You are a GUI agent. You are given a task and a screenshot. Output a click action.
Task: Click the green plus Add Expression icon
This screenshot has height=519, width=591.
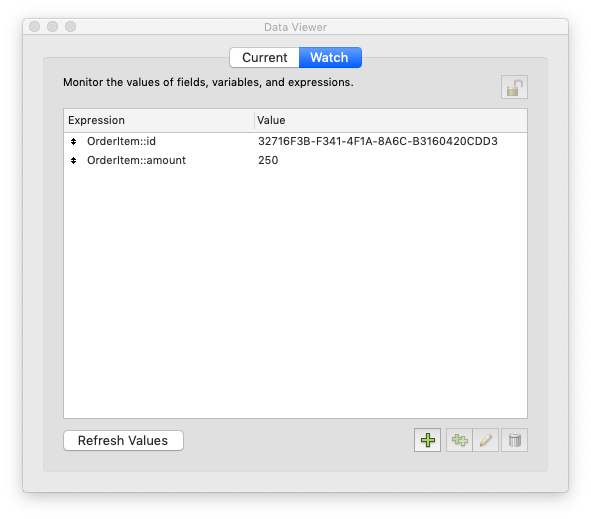coord(427,440)
